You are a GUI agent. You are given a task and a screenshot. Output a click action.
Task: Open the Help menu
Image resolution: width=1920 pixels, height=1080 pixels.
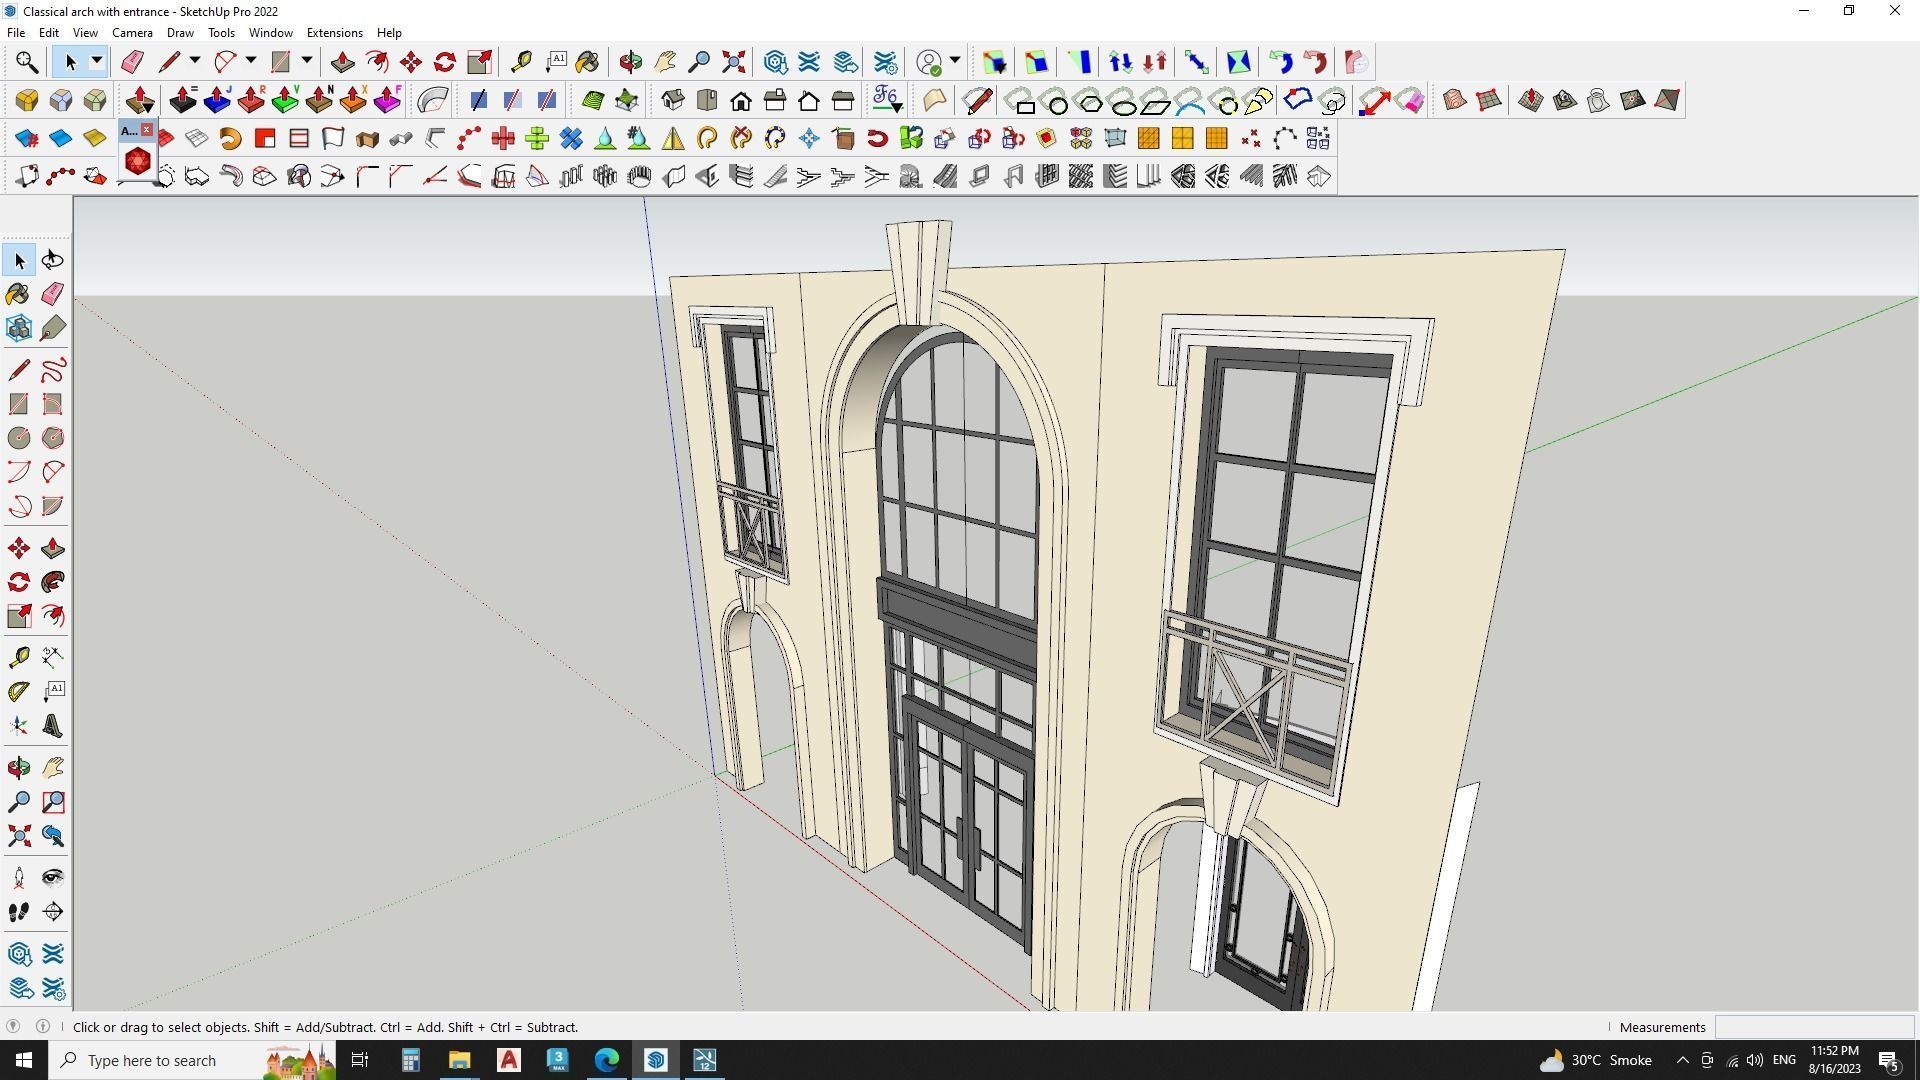click(389, 33)
